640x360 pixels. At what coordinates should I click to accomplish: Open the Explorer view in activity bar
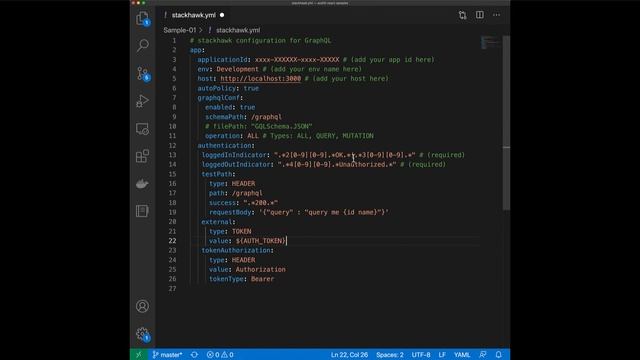click(142, 19)
